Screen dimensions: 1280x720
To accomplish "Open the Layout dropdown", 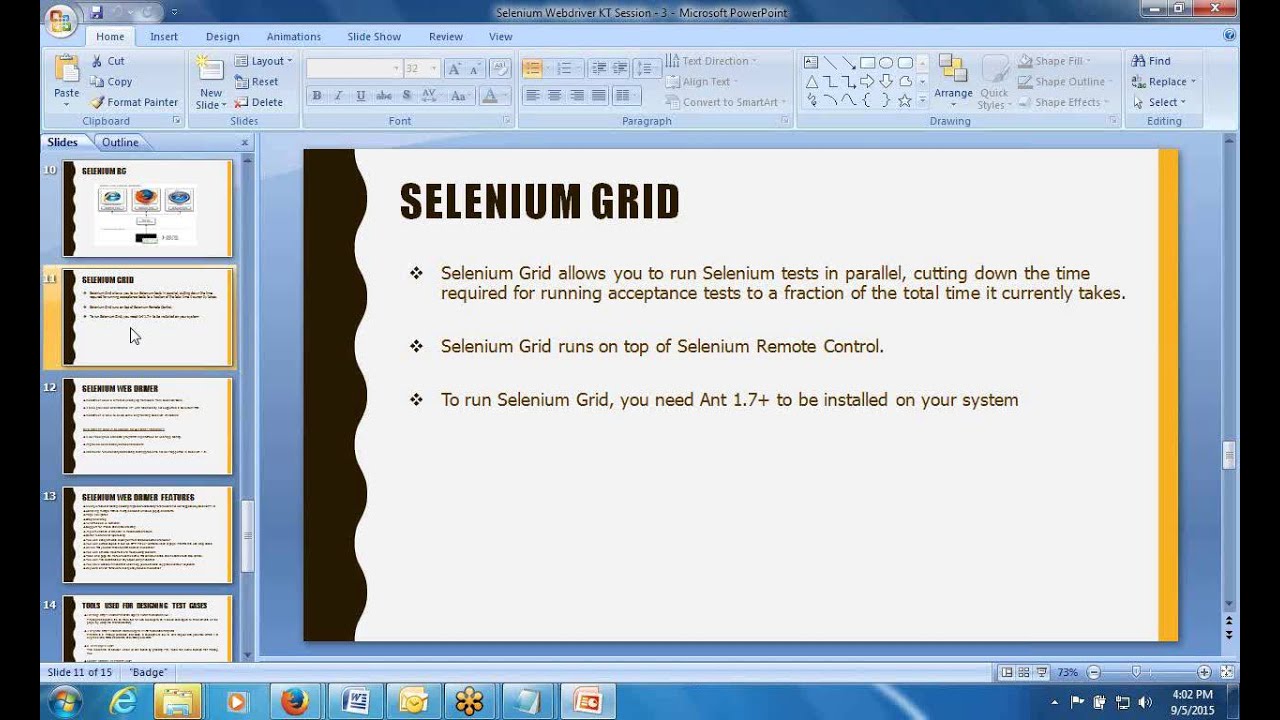I will click(x=264, y=61).
